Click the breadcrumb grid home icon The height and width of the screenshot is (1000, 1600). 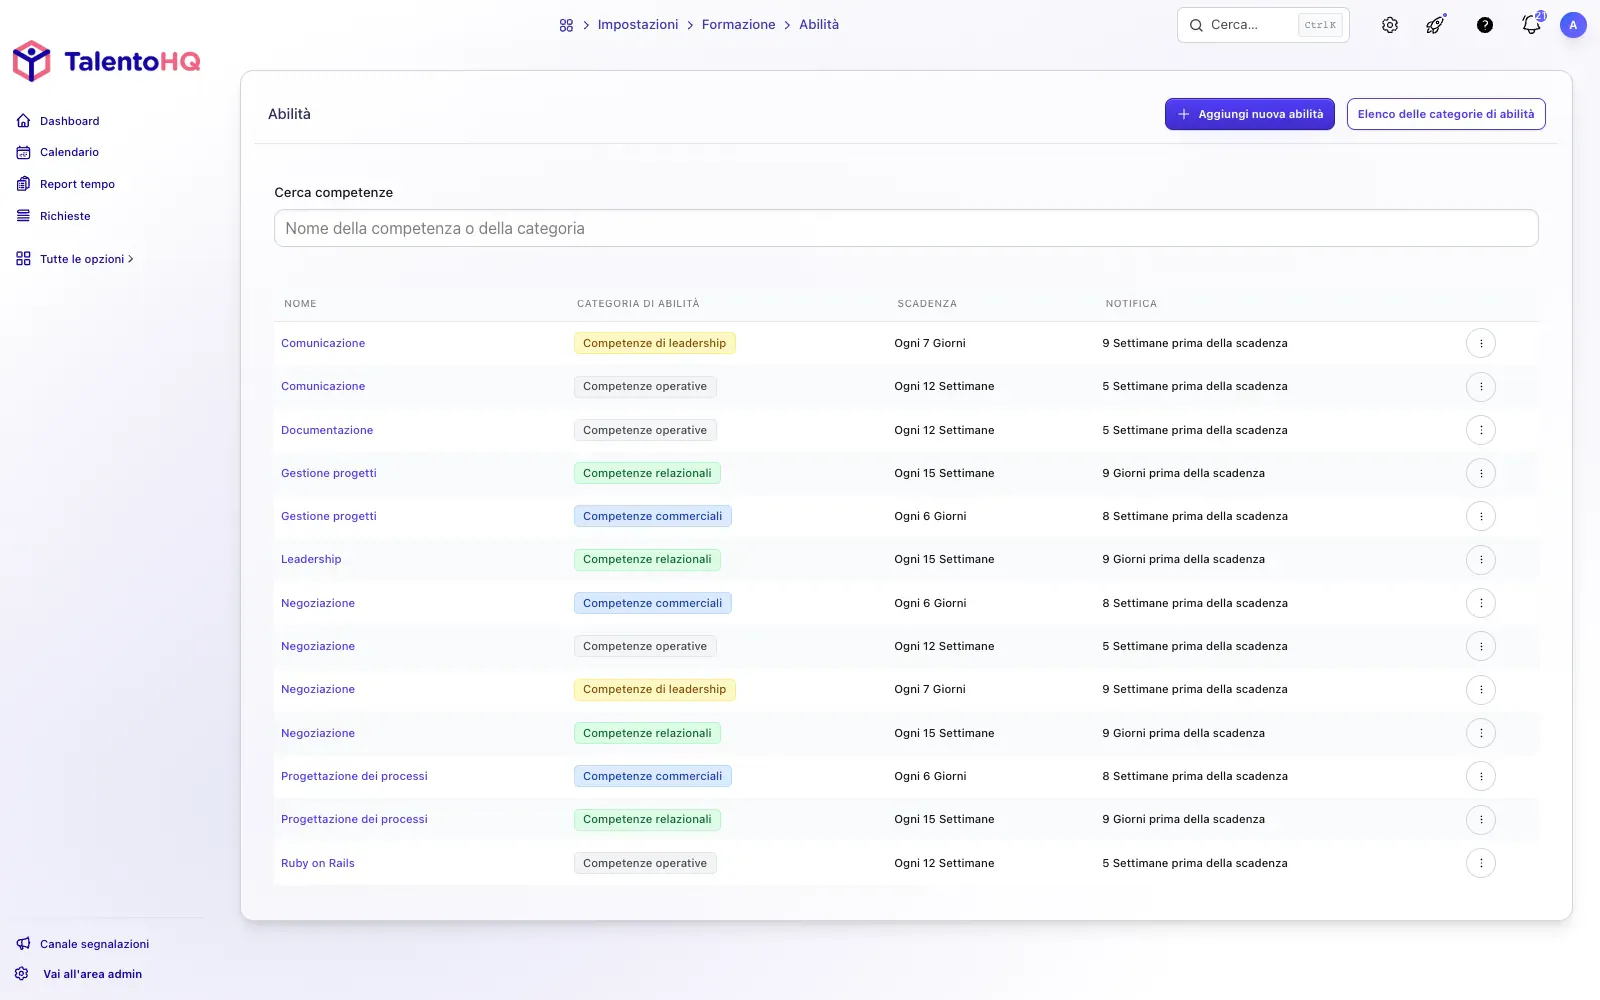[566, 25]
